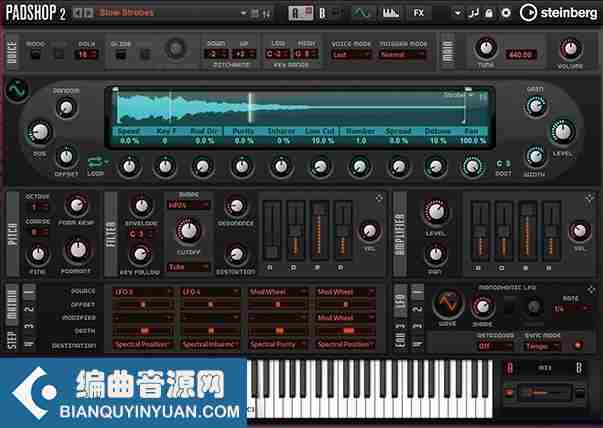Click the oscillator Width knob
This screenshot has width=603, height=428.
[x=535, y=157]
